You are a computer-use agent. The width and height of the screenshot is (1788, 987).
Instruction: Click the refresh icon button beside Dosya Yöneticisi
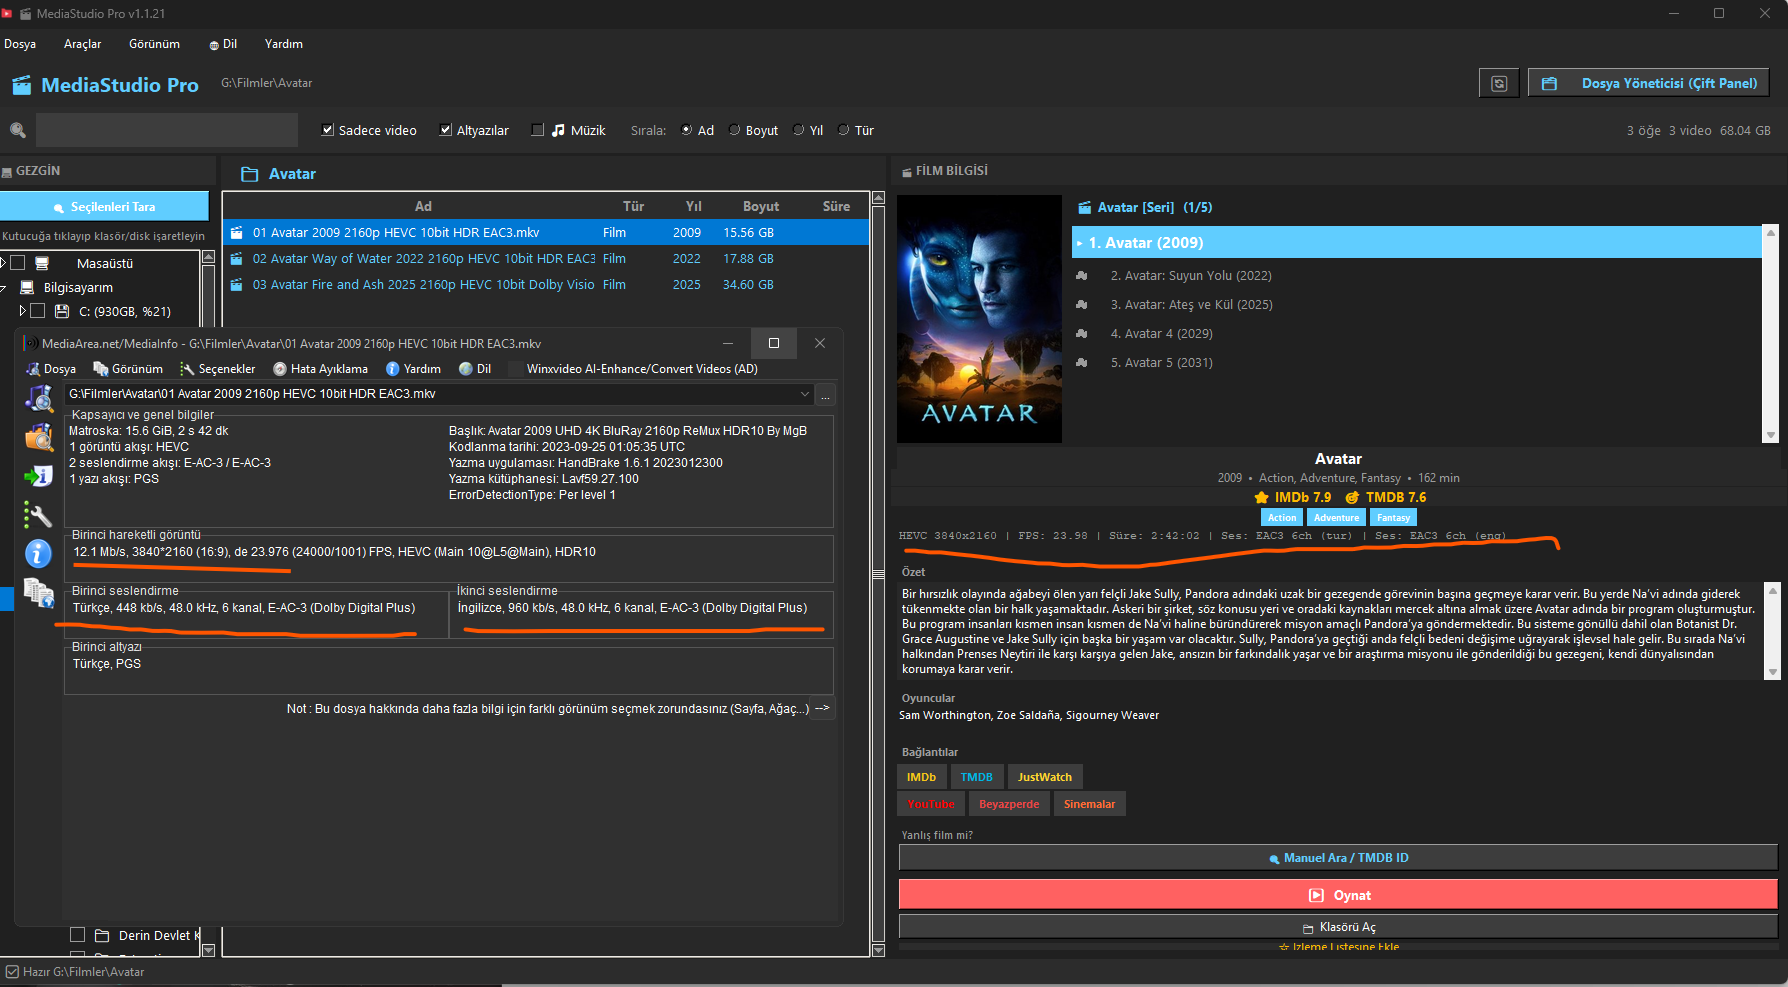[1499, 83]
